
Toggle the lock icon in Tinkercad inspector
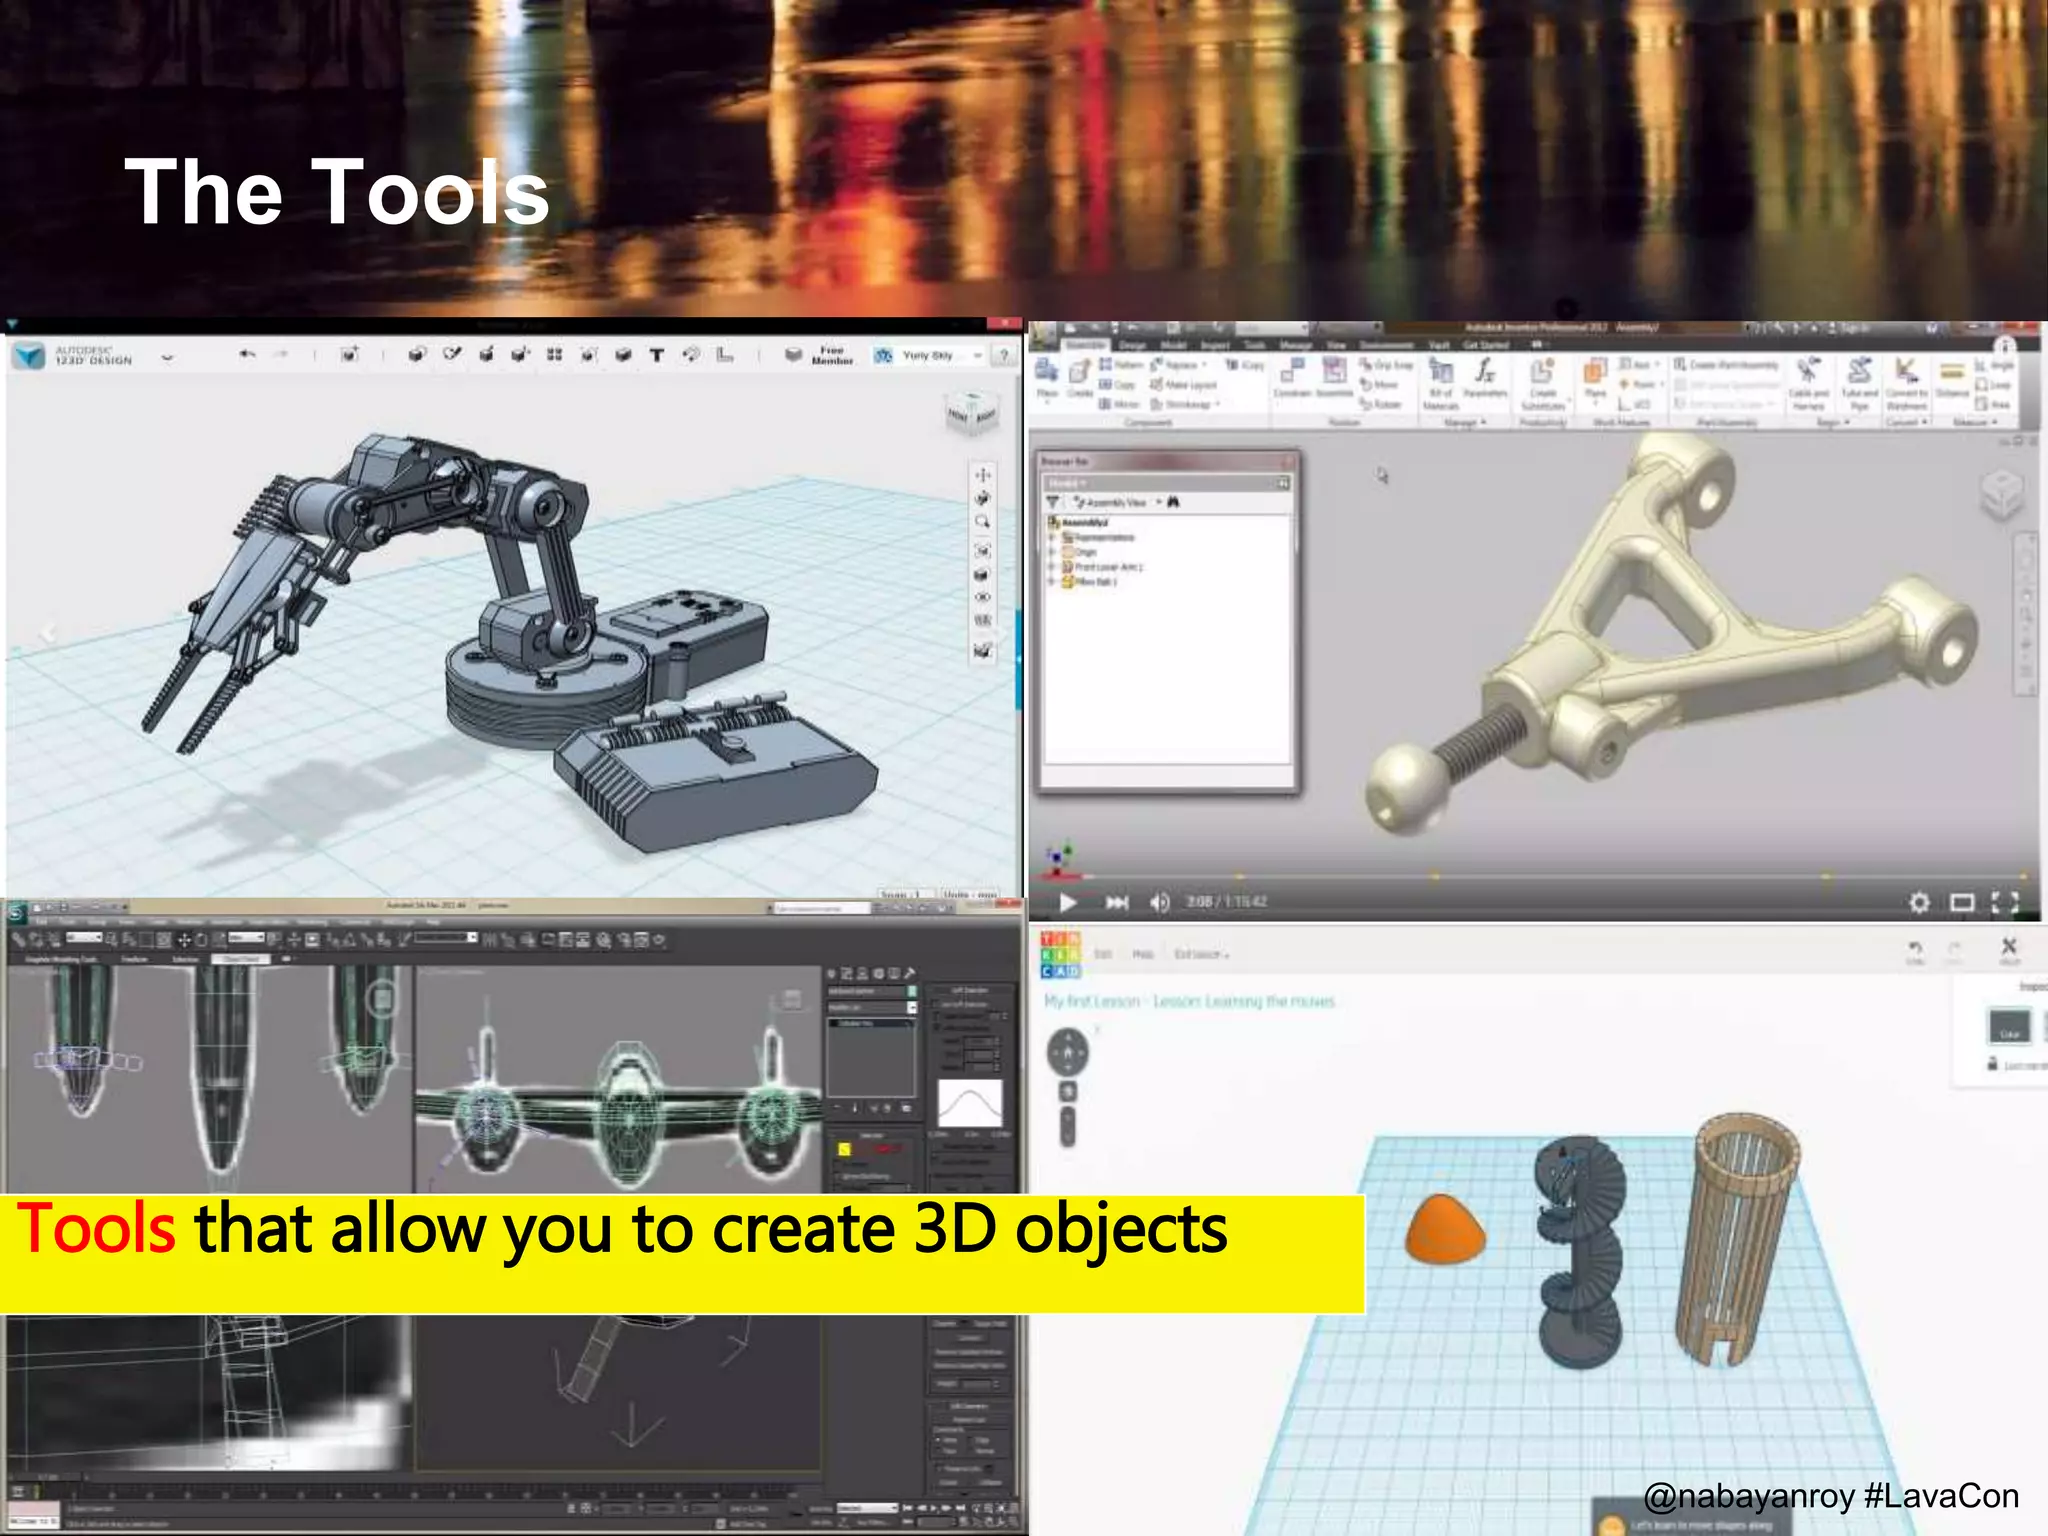(1992, 1063)
